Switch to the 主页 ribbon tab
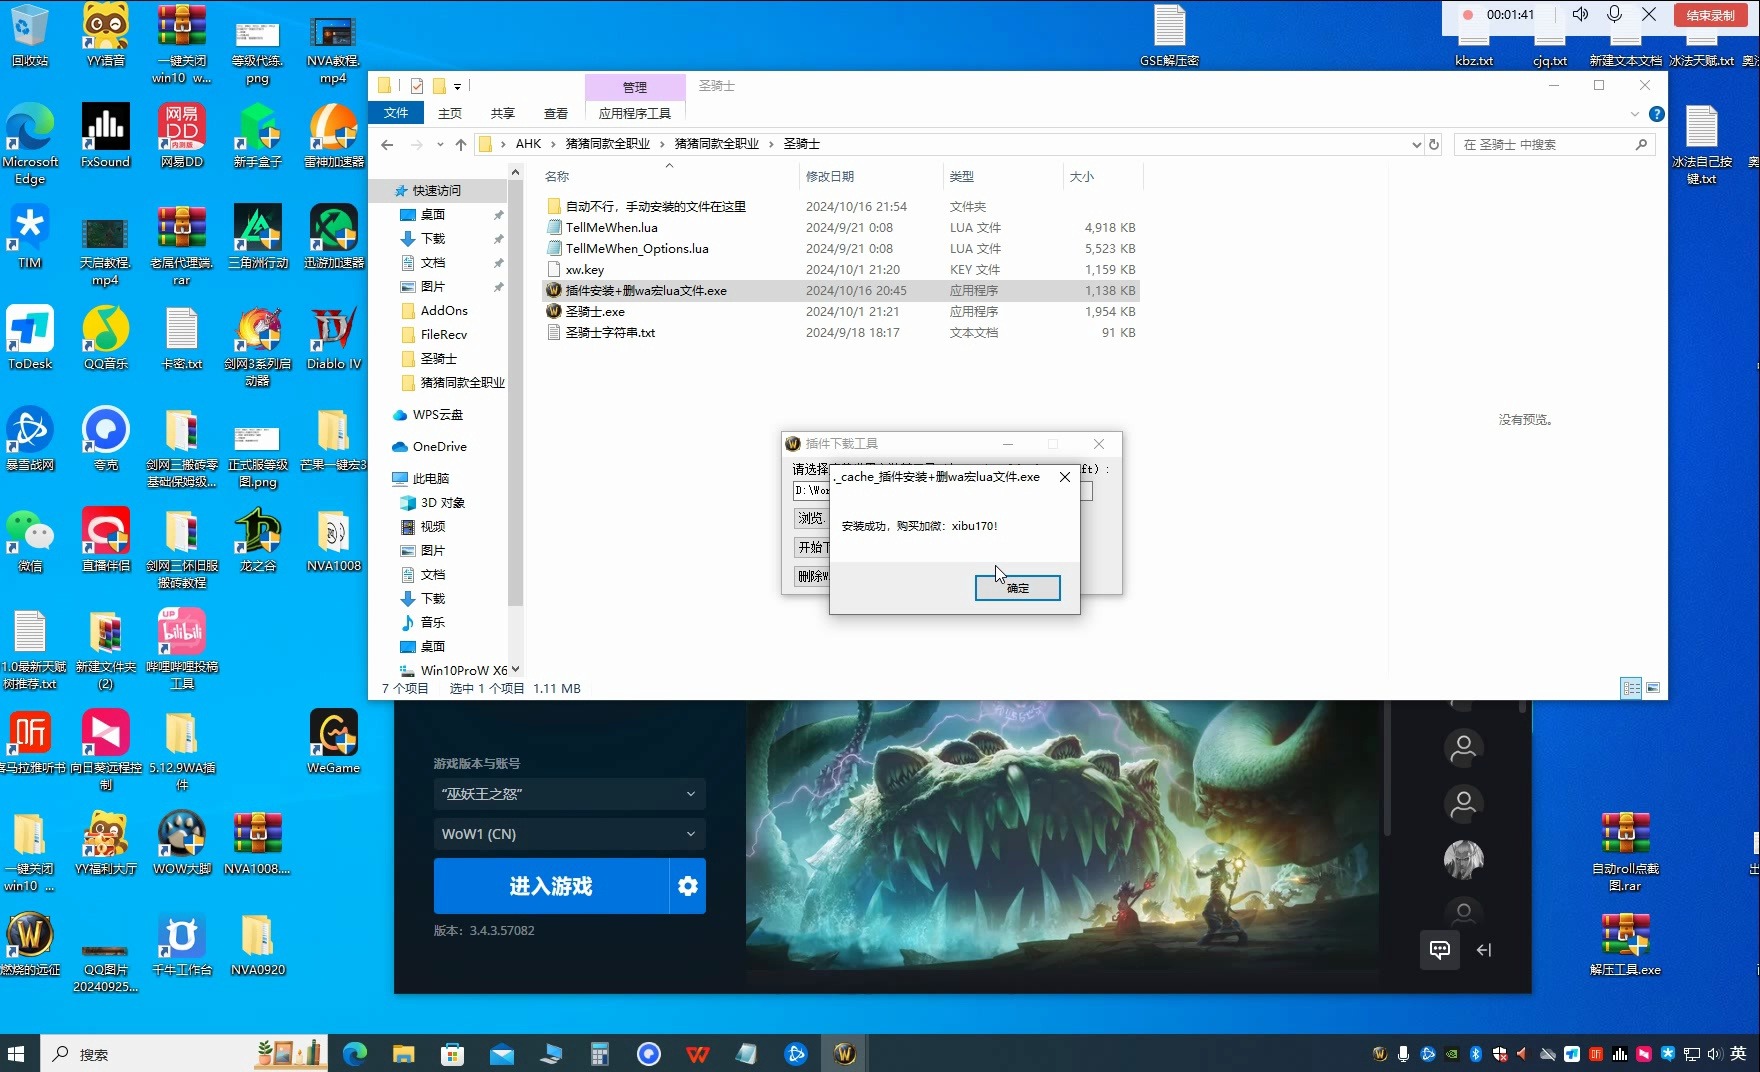Image resolution: width=1760 pixels, height=1072 pixels. 450,113
